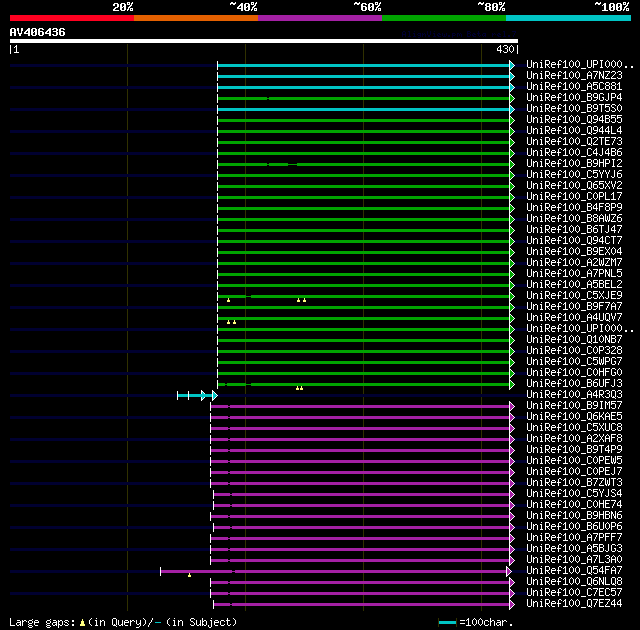Pick the UniRef100_A2WZM7 label
Image resolution: width=640 pixels, height=630 pixels.
(x=574, y=263)
